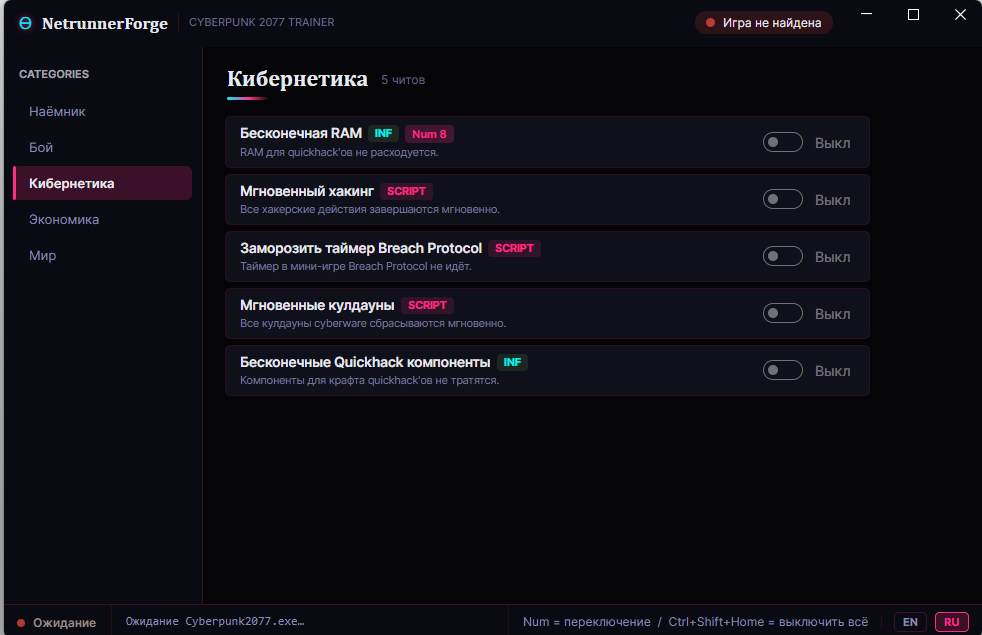Switch to Экономика category
The width and height of the screenshot is (982, 635).
(x=102, y=220)
